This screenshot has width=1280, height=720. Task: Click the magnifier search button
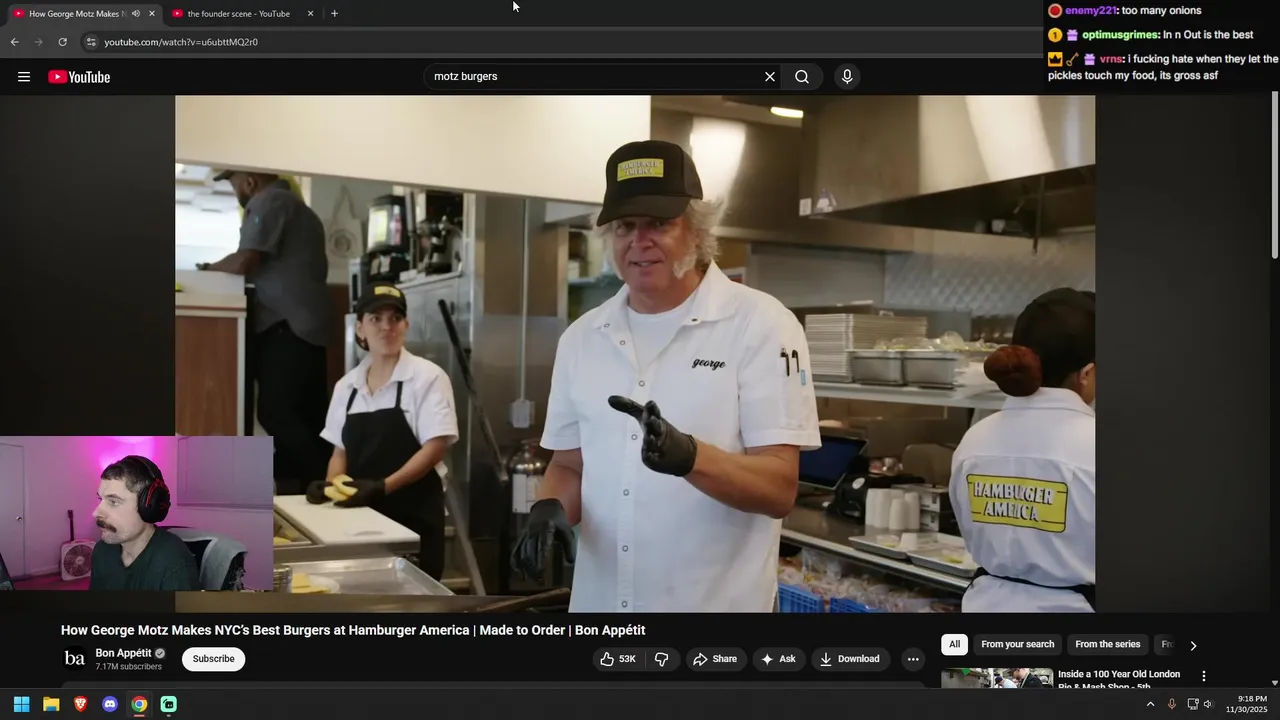802,77
